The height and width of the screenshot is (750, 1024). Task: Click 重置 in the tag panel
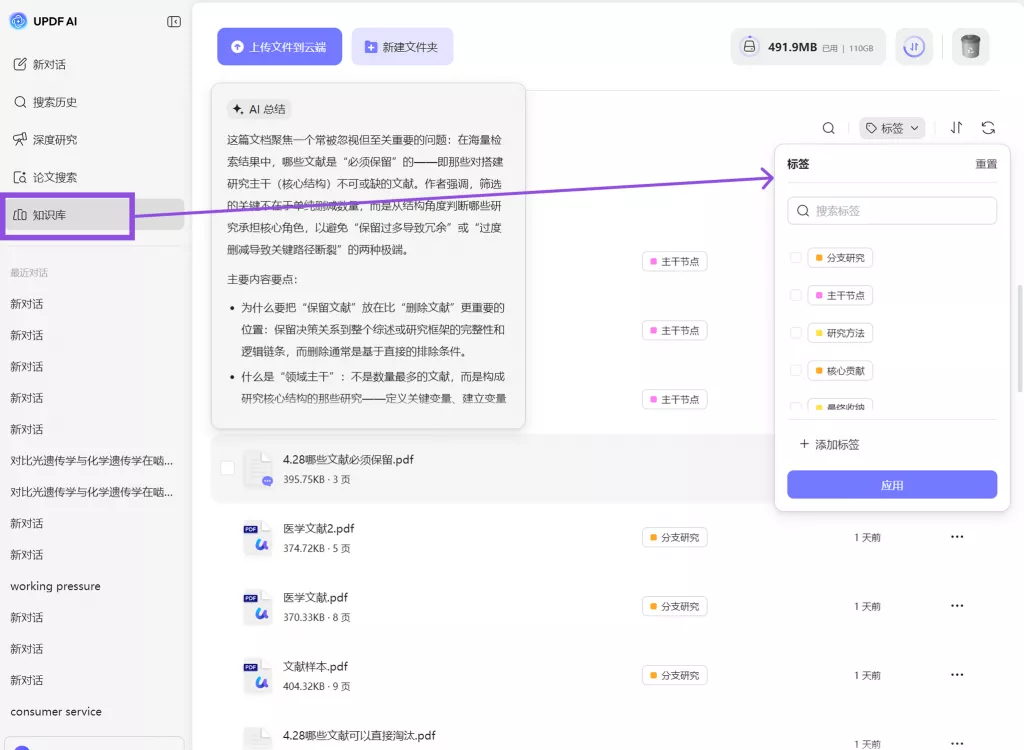tap(985, 164)
